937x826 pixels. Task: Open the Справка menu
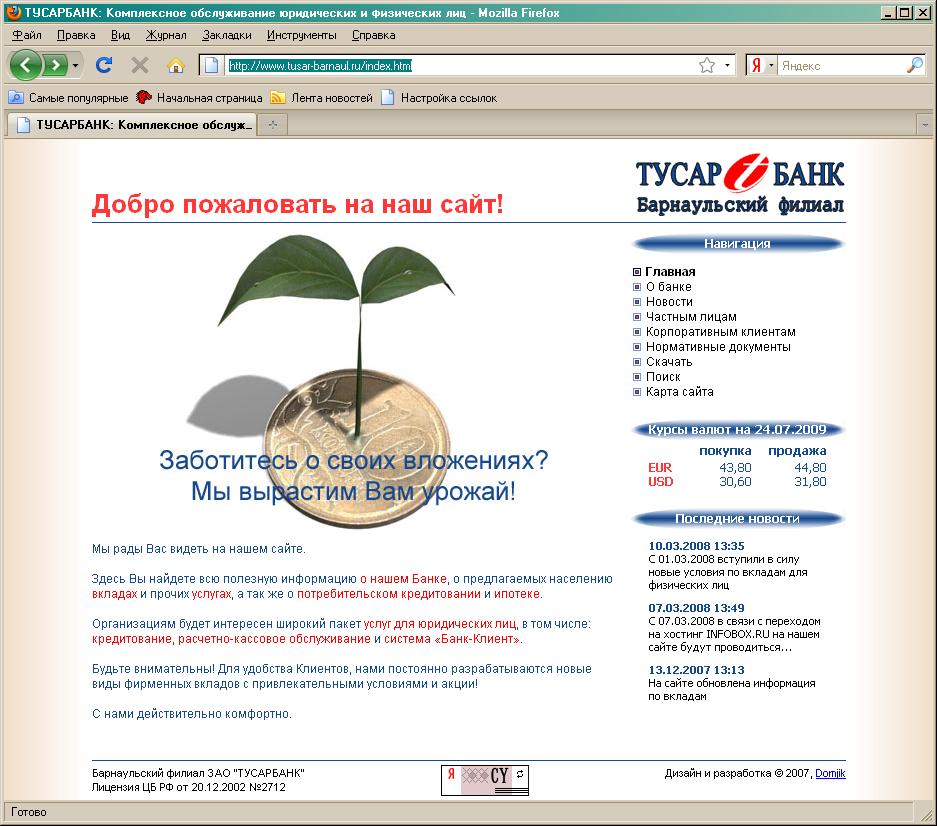pos(373,35)
